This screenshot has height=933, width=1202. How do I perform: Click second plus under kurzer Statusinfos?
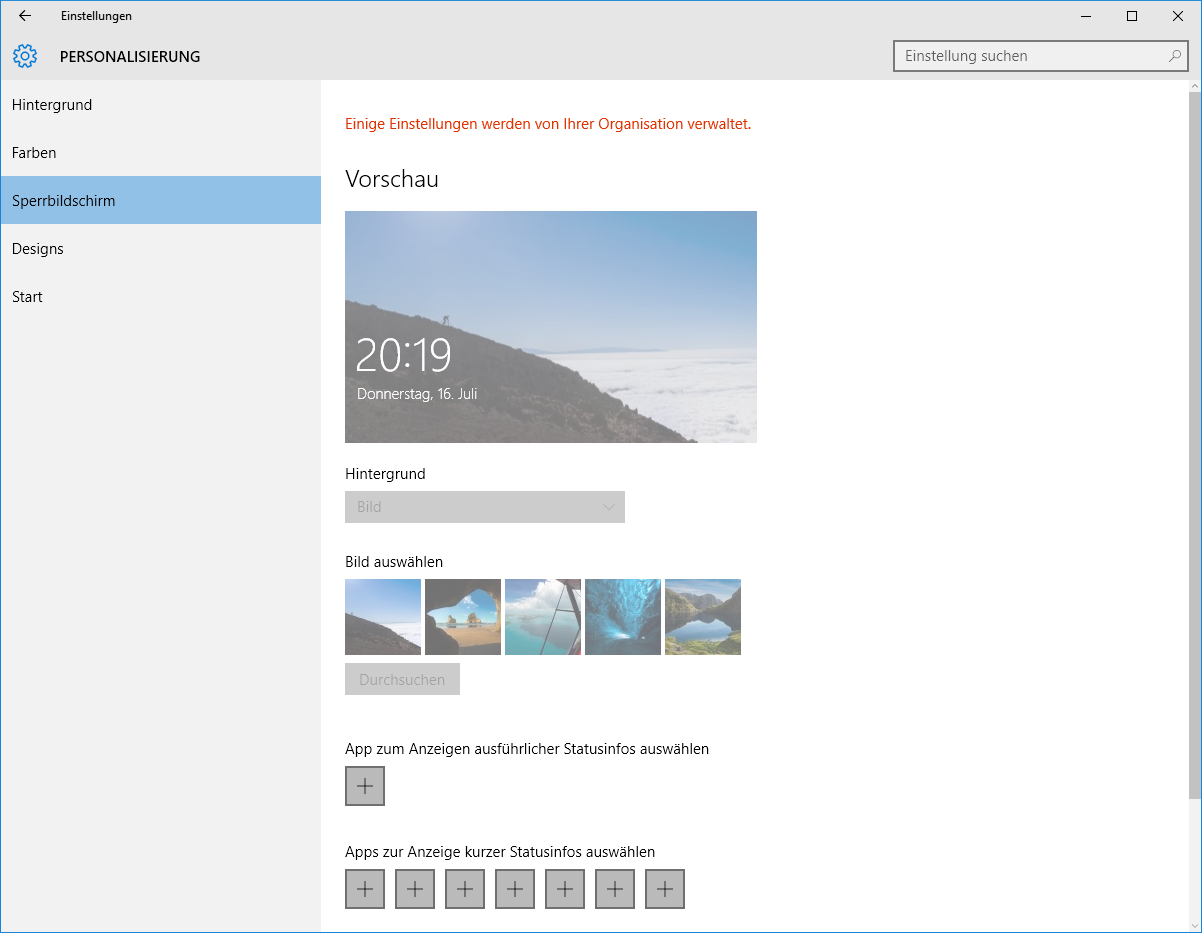pos(415,889)
